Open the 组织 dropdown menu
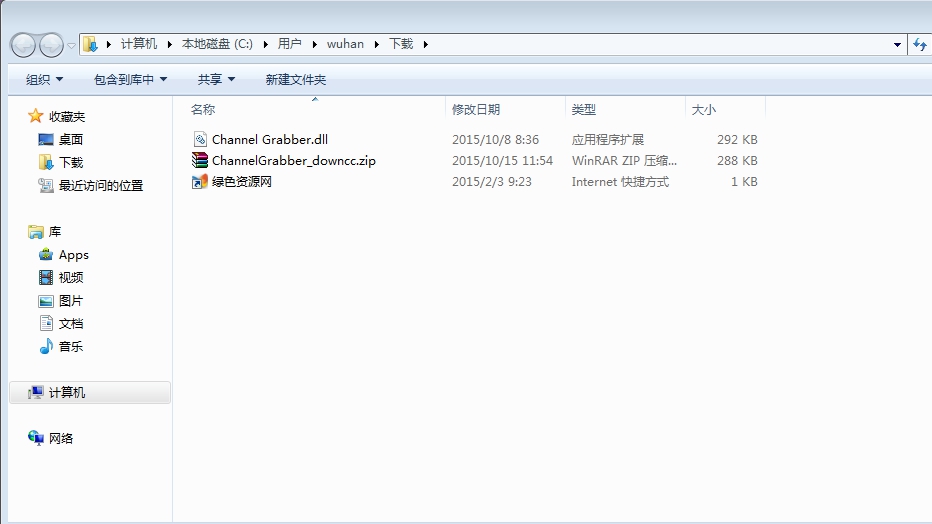 44,79
